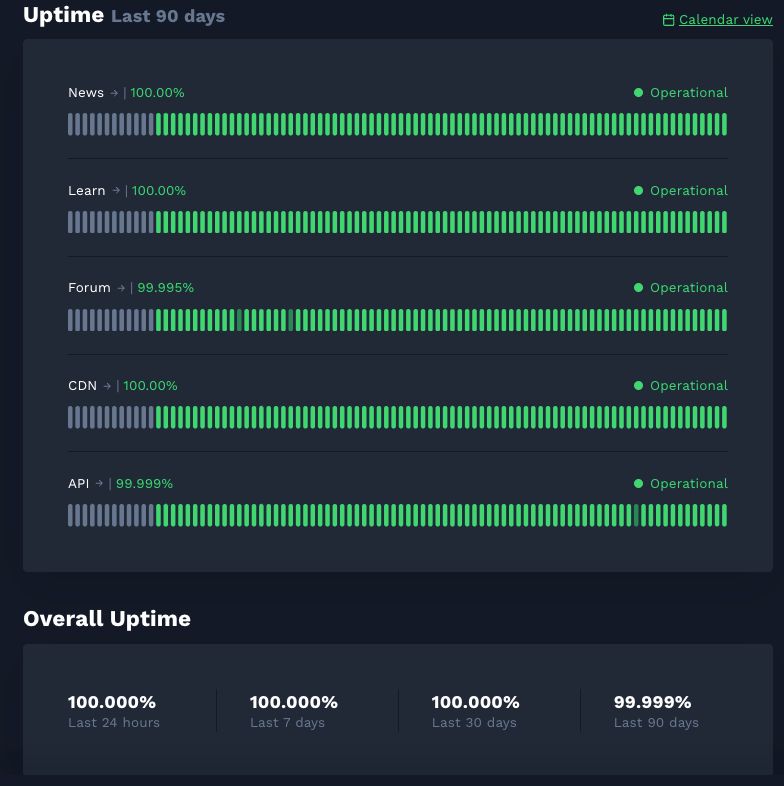The width and height of the screenshot is (784, 786).
Task: Open the Learn service link
Action: pos(87,190)
